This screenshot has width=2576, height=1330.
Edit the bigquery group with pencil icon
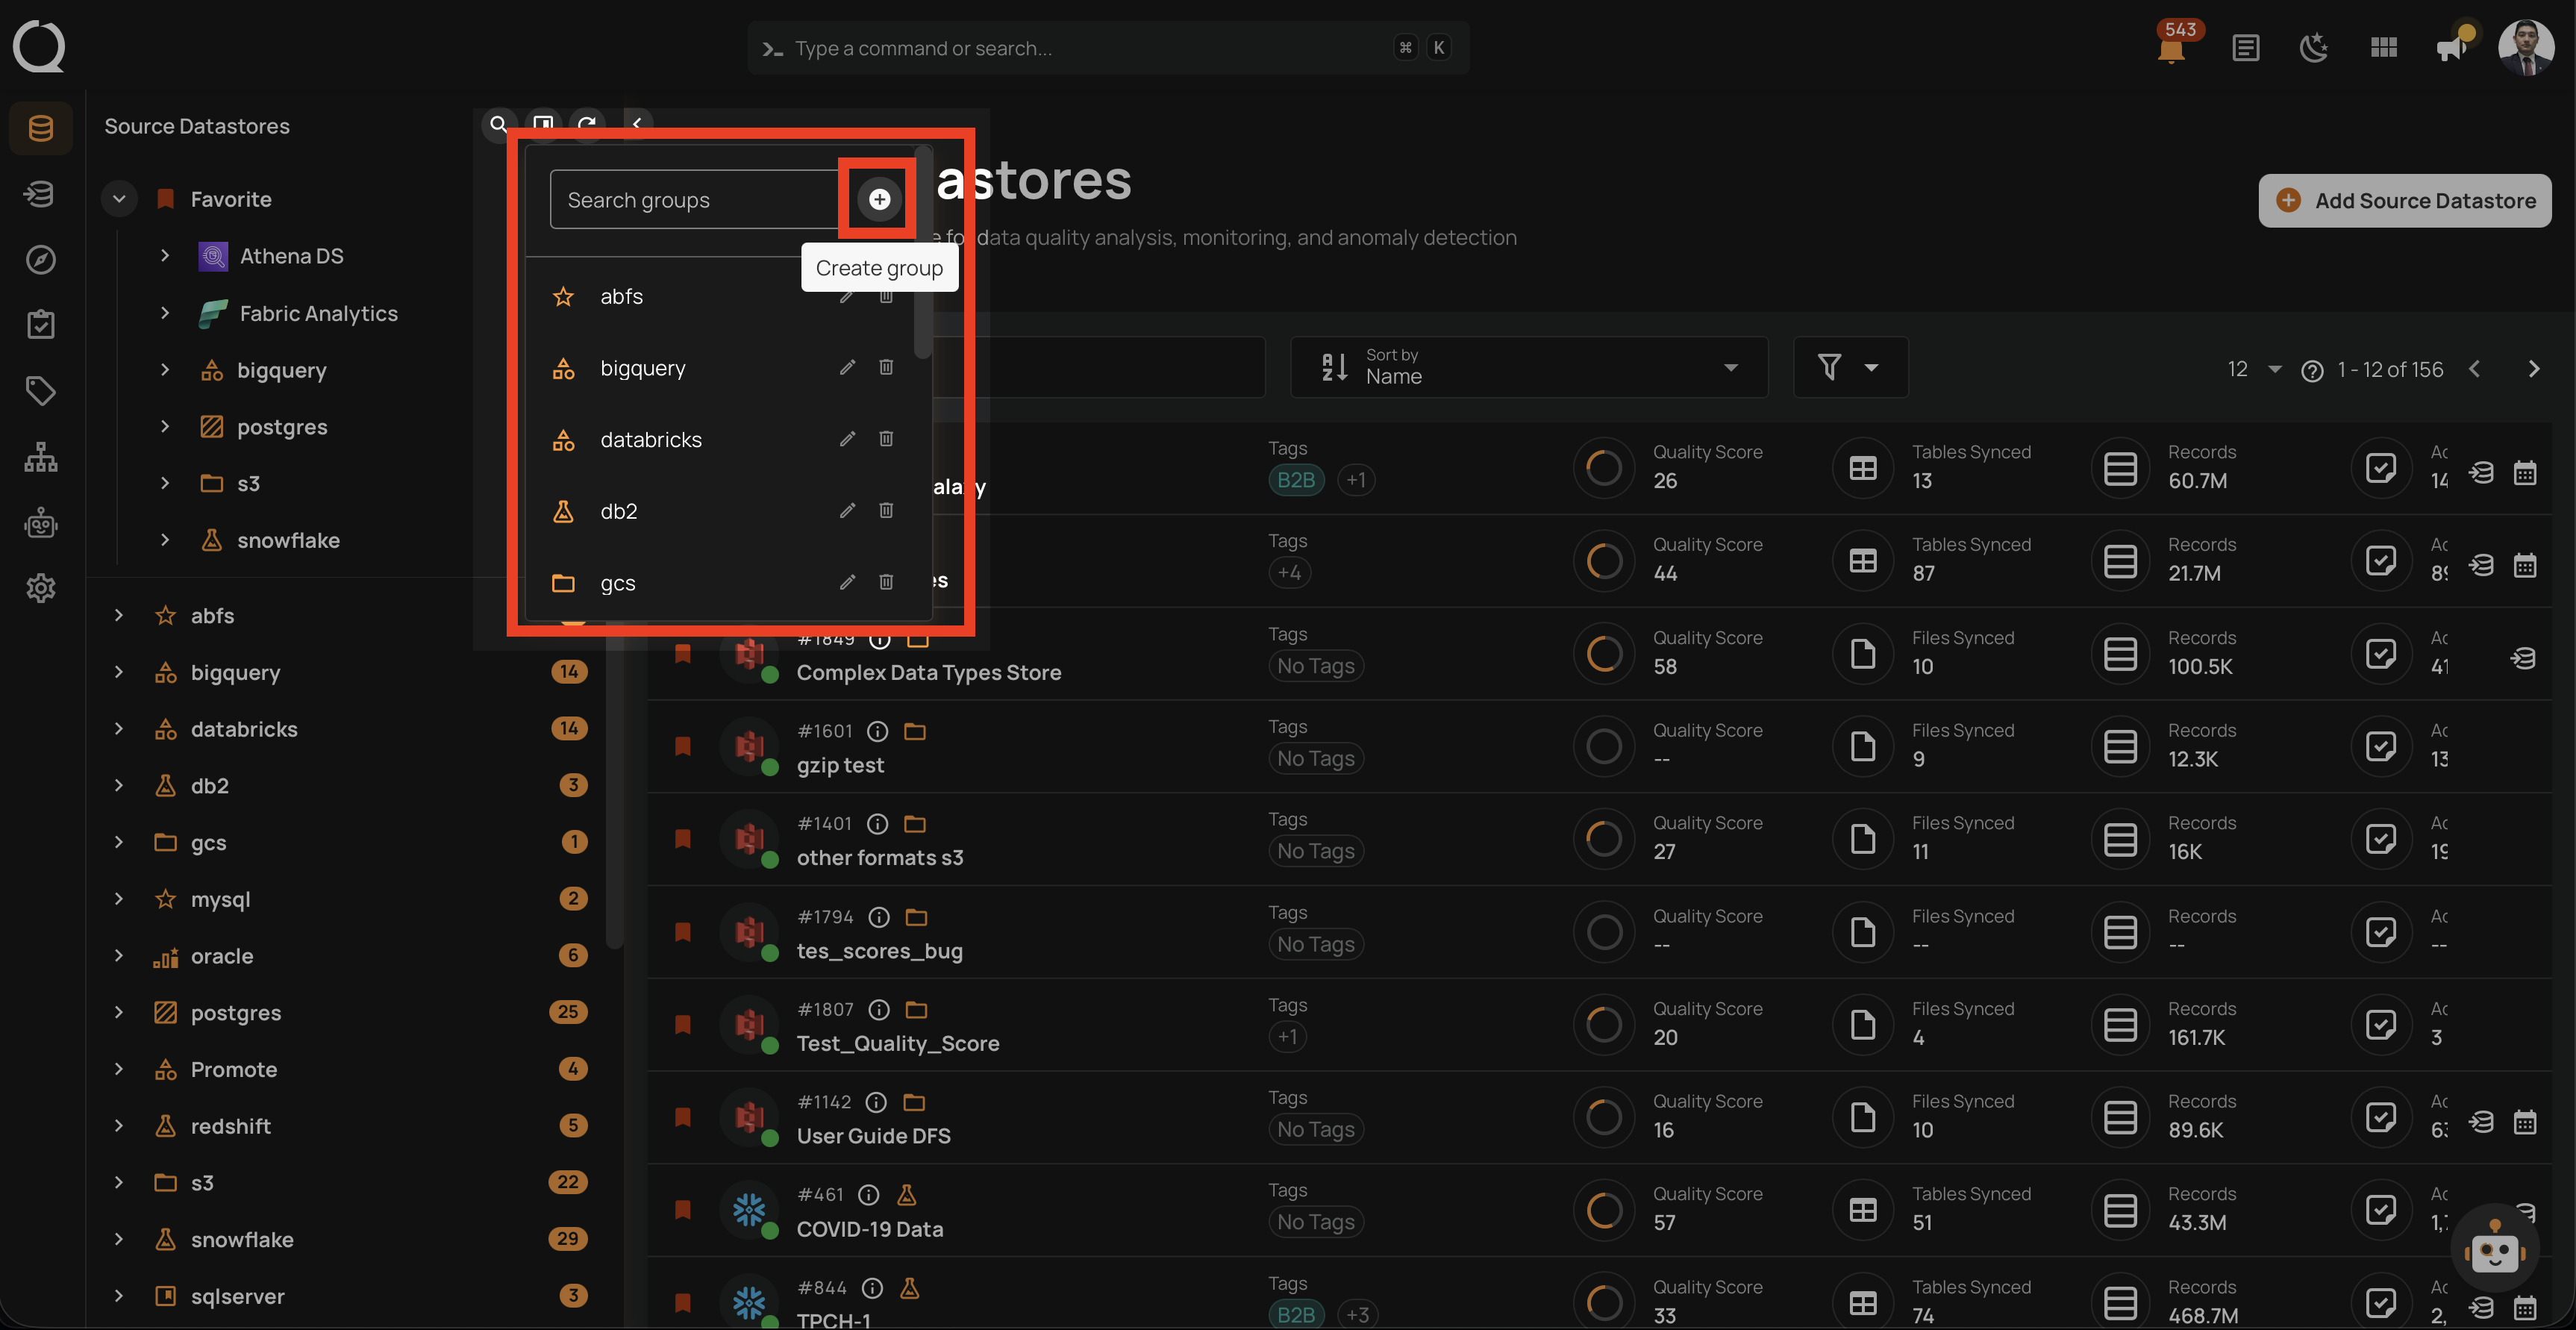coord(847,367)
